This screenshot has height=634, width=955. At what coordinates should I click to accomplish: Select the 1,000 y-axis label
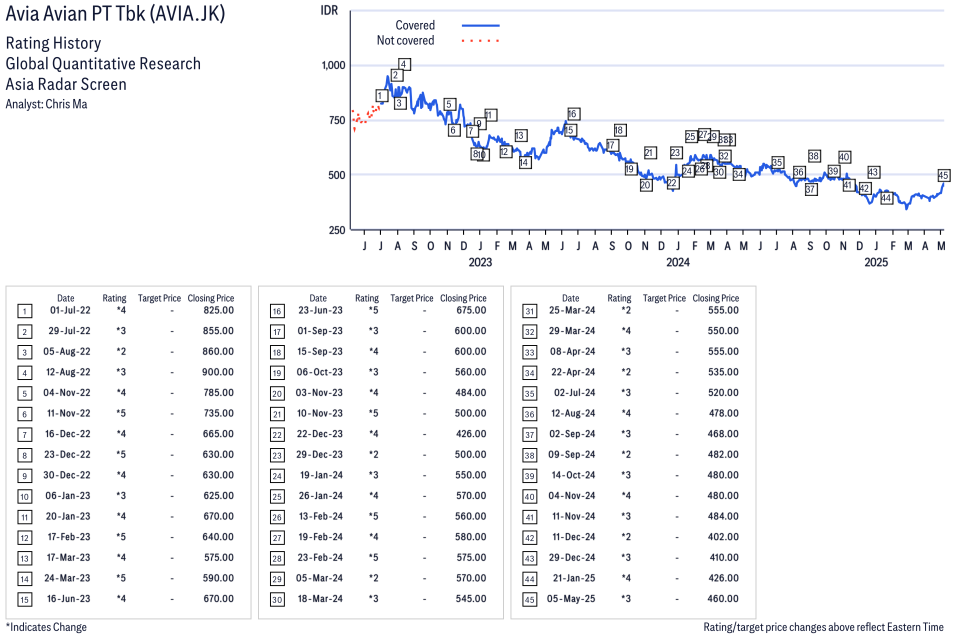click(x=333, y=65)
